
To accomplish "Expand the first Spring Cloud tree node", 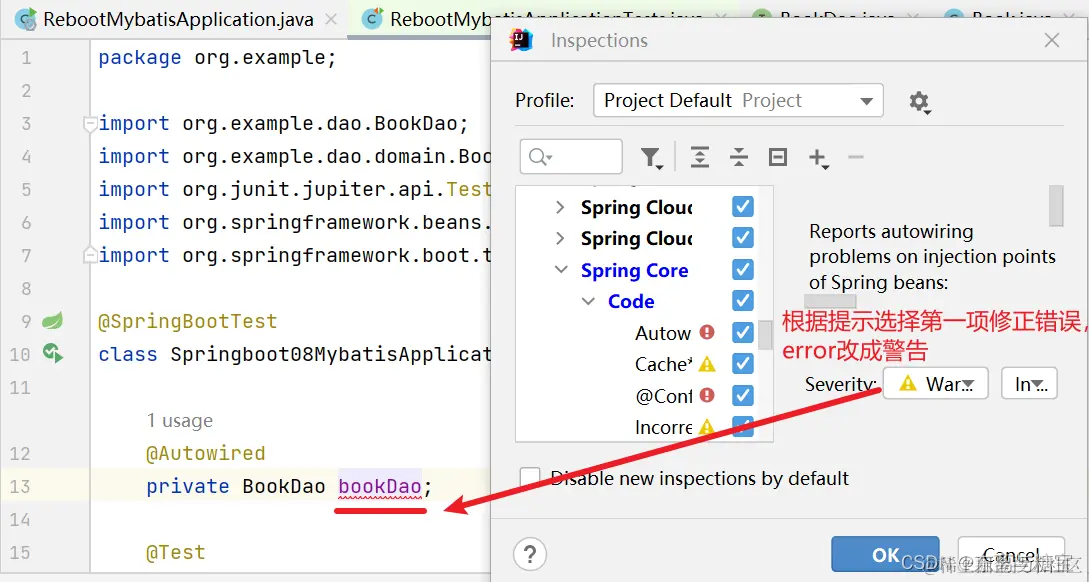I will 560,207.
